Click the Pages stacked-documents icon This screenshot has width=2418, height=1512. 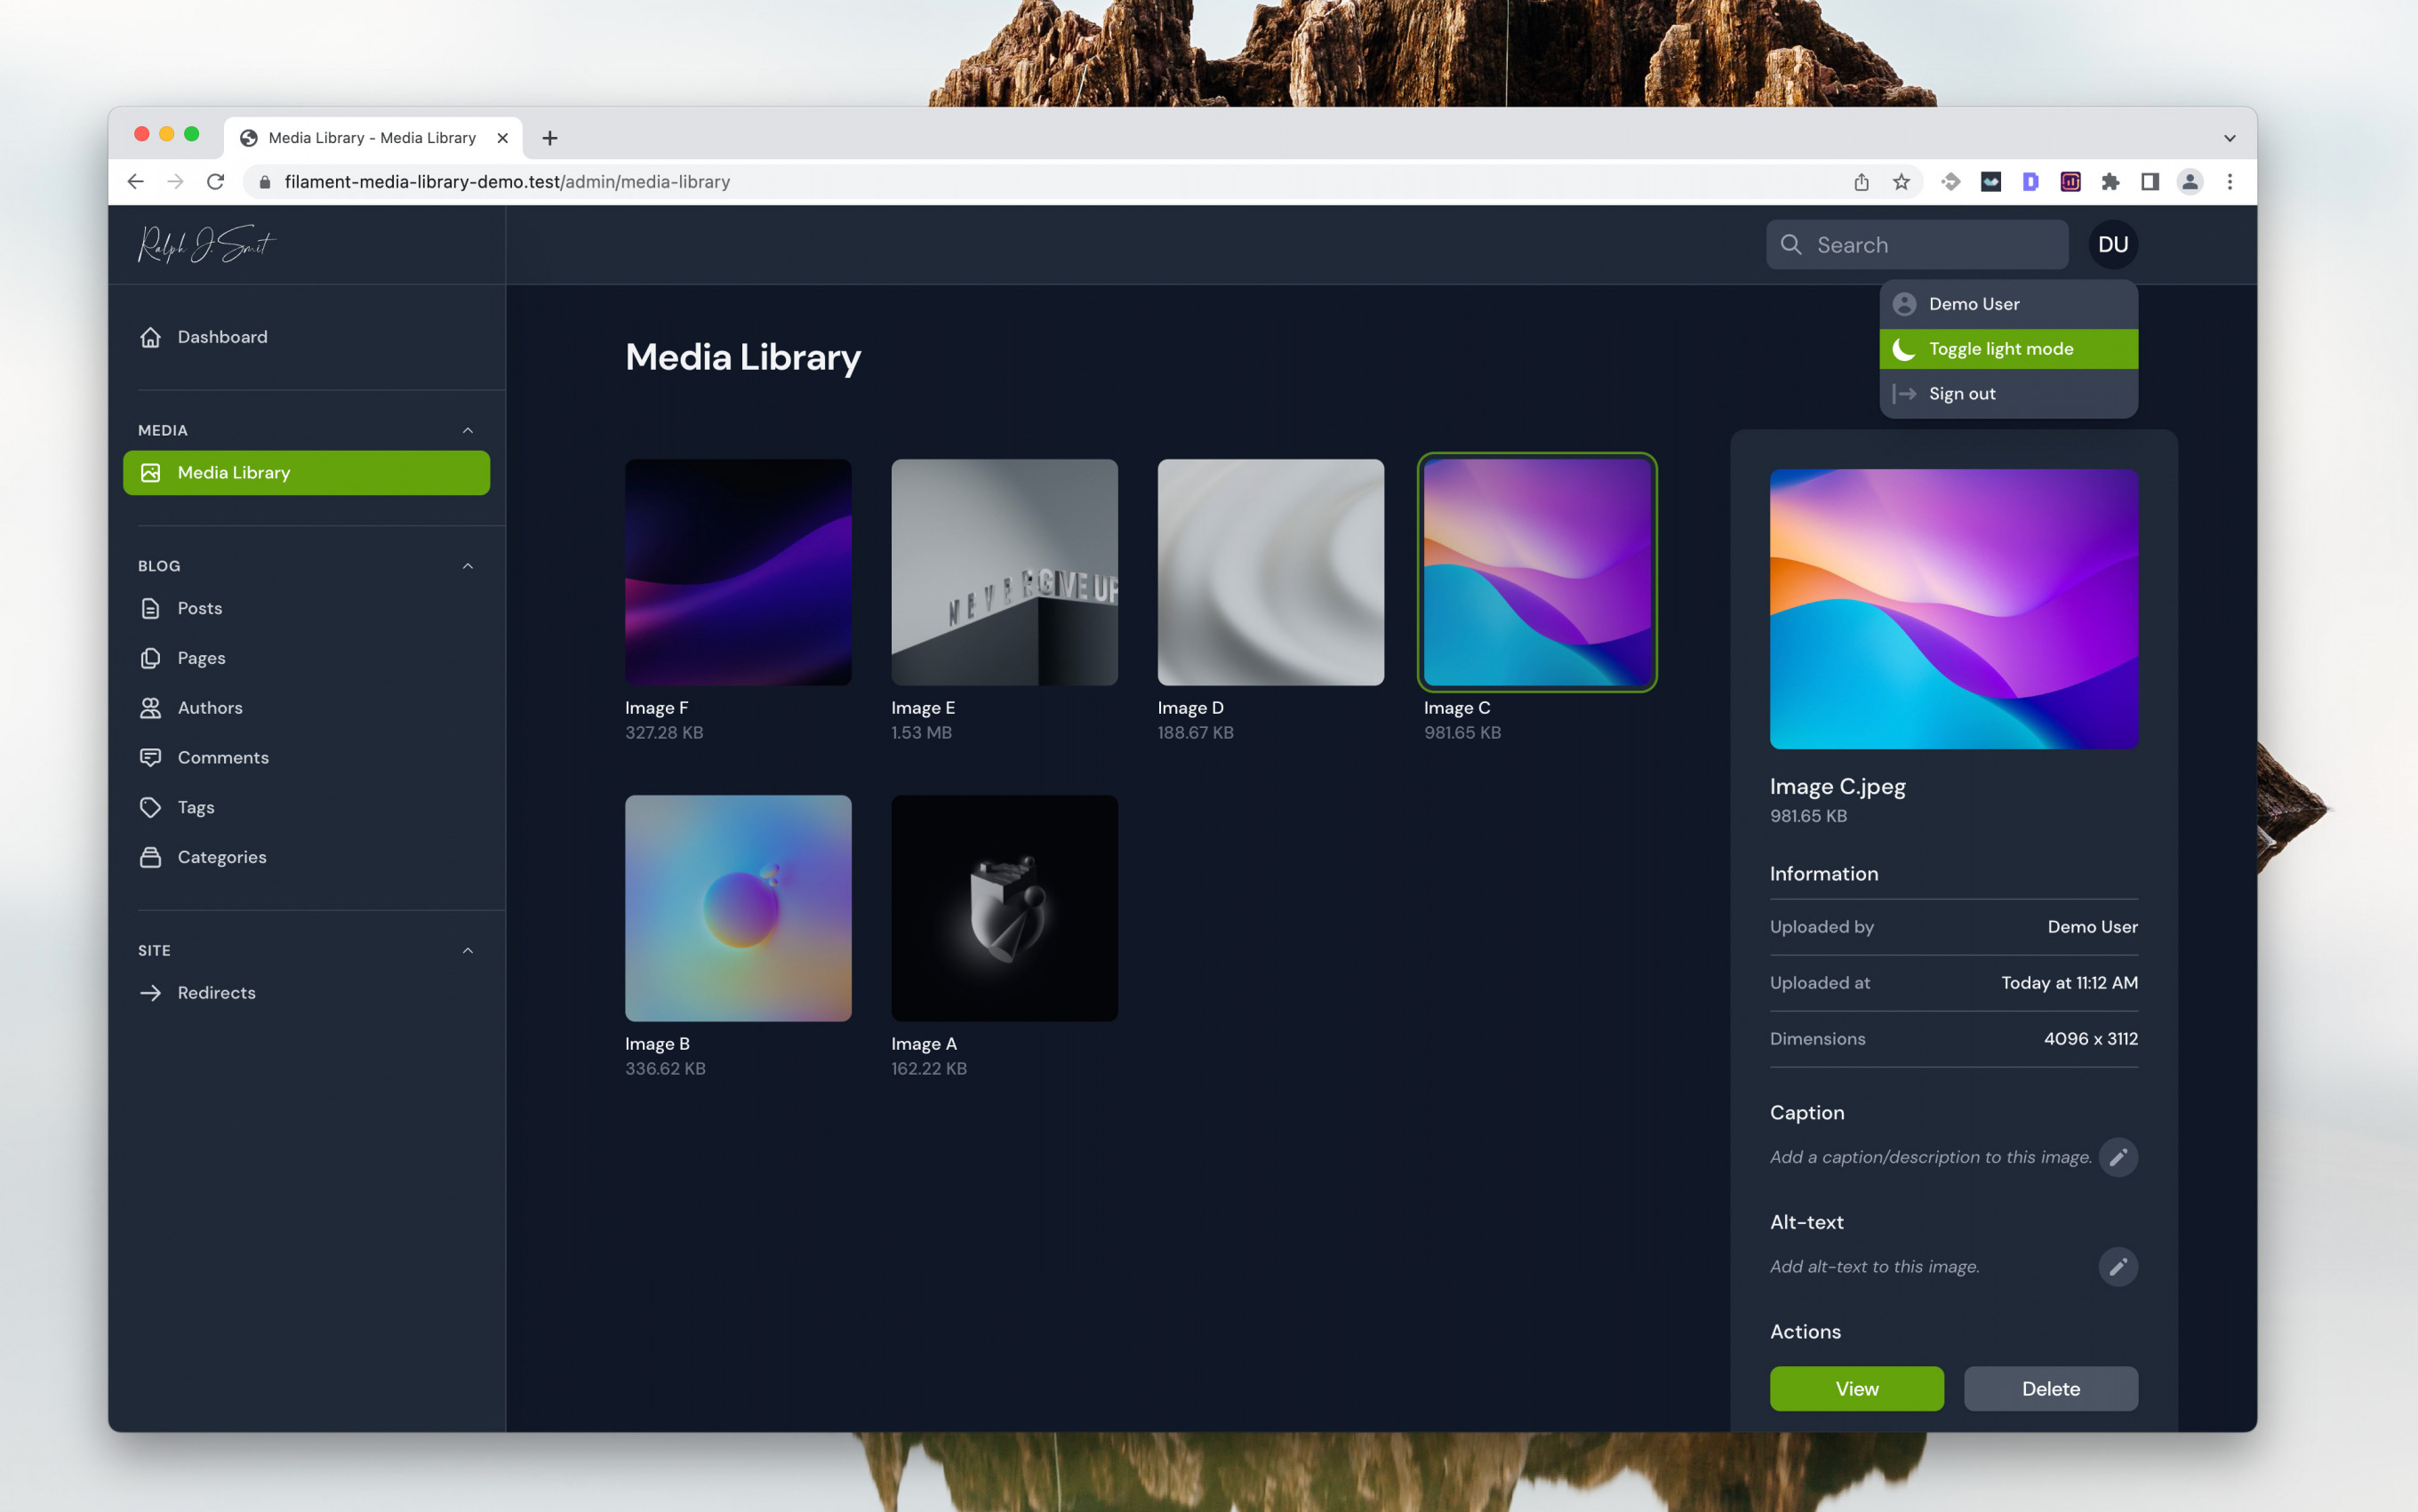(x=150, y=658)
